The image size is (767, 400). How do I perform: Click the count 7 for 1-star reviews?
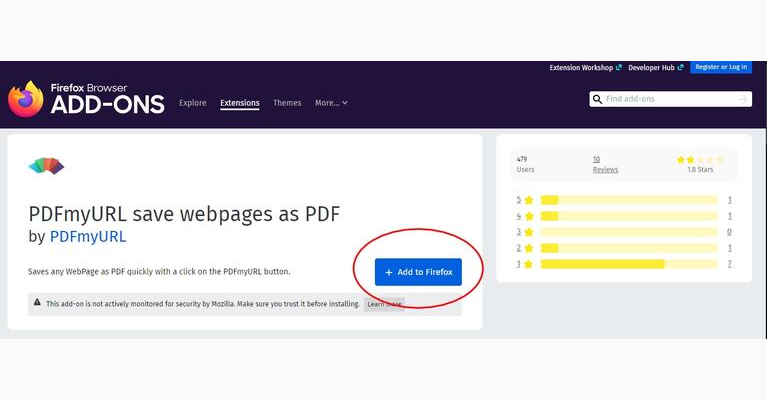point(729,265)
